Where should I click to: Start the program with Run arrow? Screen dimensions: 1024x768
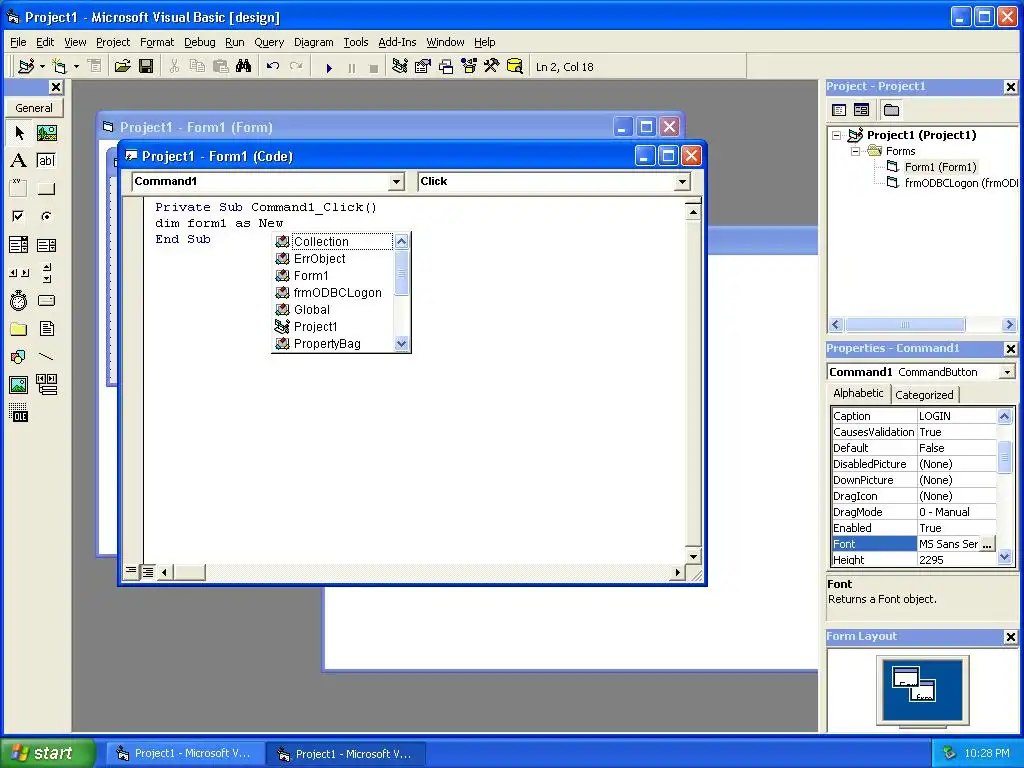tap(328, 67)
